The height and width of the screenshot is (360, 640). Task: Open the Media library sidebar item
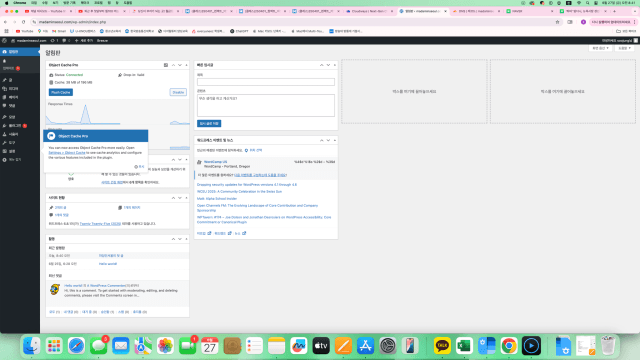tap(20, 89)
